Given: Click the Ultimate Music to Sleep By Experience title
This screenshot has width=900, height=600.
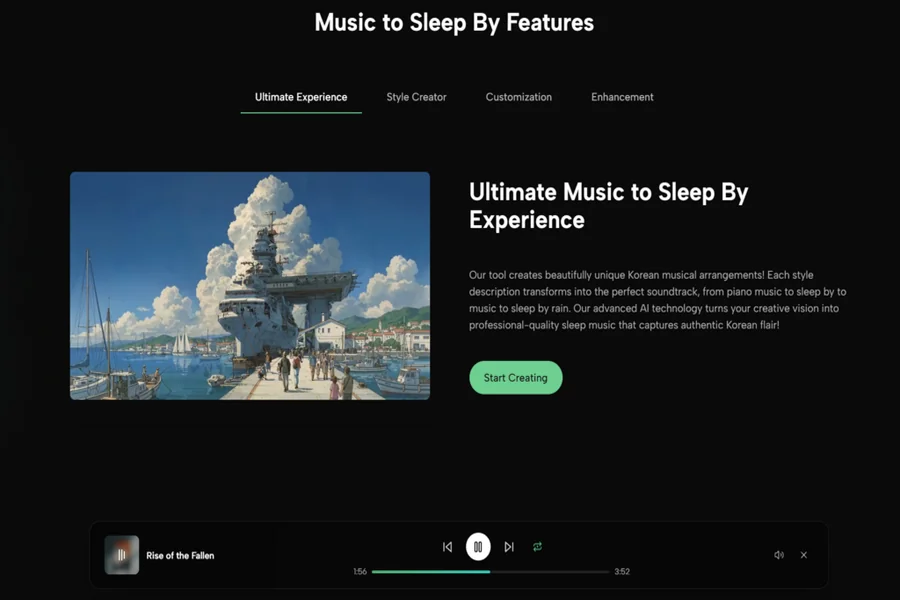Looking at the screenshot, I should pyautogui.click(x=608, y=206).
